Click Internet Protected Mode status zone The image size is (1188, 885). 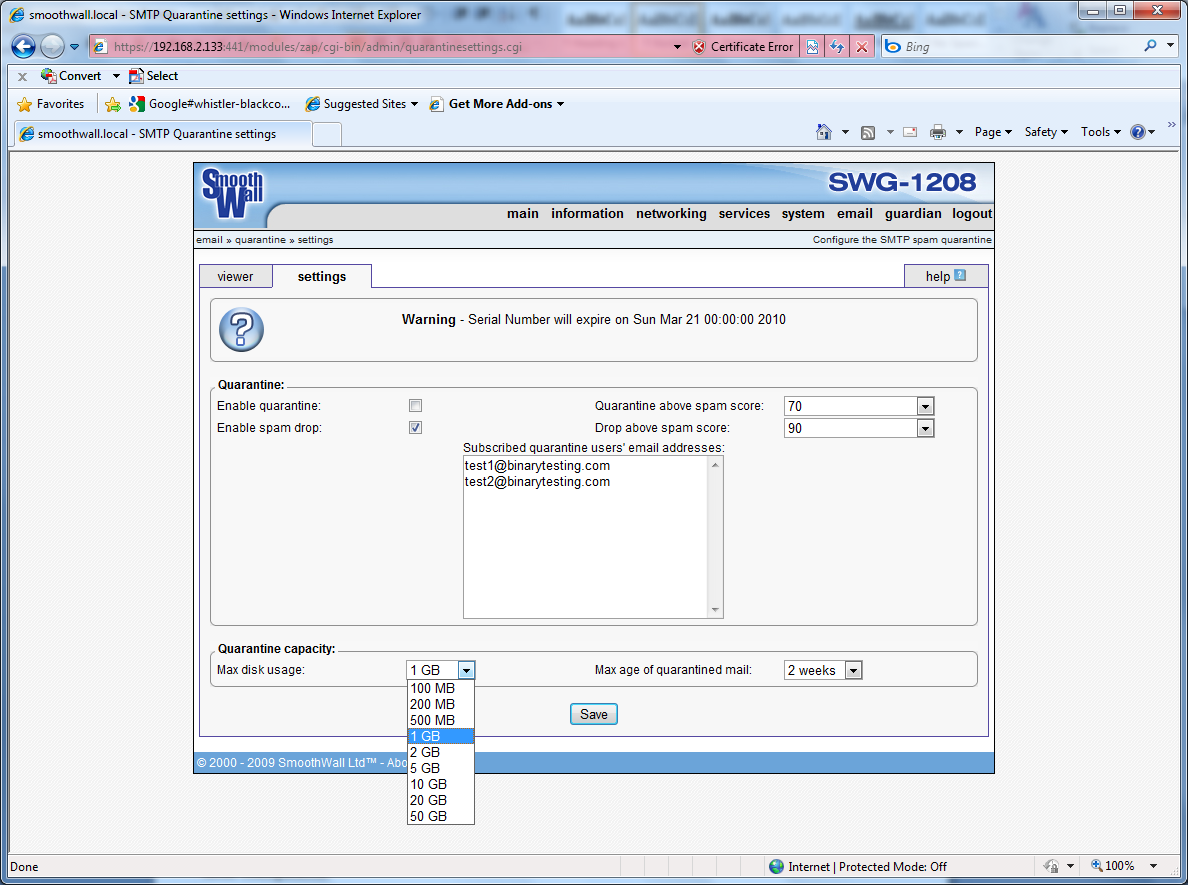click(x=858, y=866)
